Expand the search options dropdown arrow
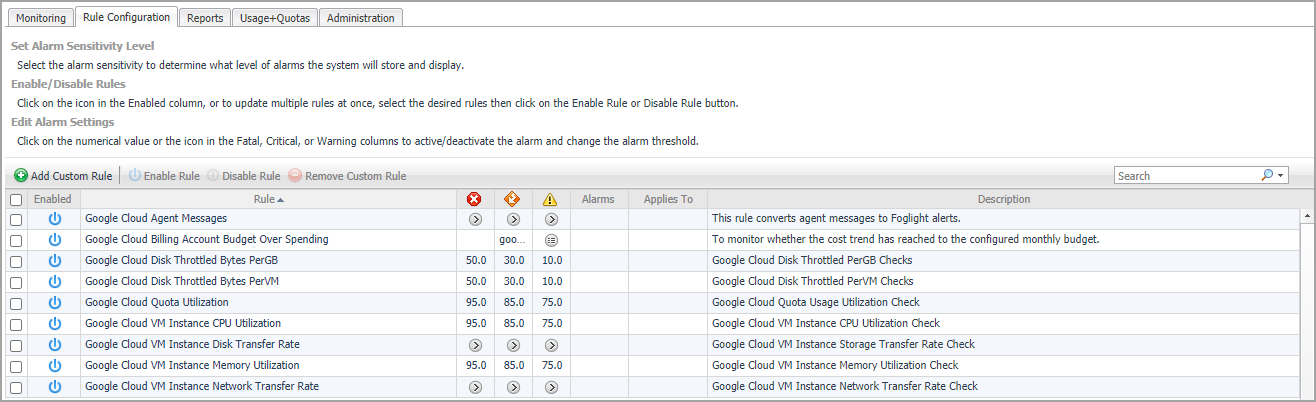Image resolution: width=1316 pixels, height=402 pixels. coord(1280,176)
